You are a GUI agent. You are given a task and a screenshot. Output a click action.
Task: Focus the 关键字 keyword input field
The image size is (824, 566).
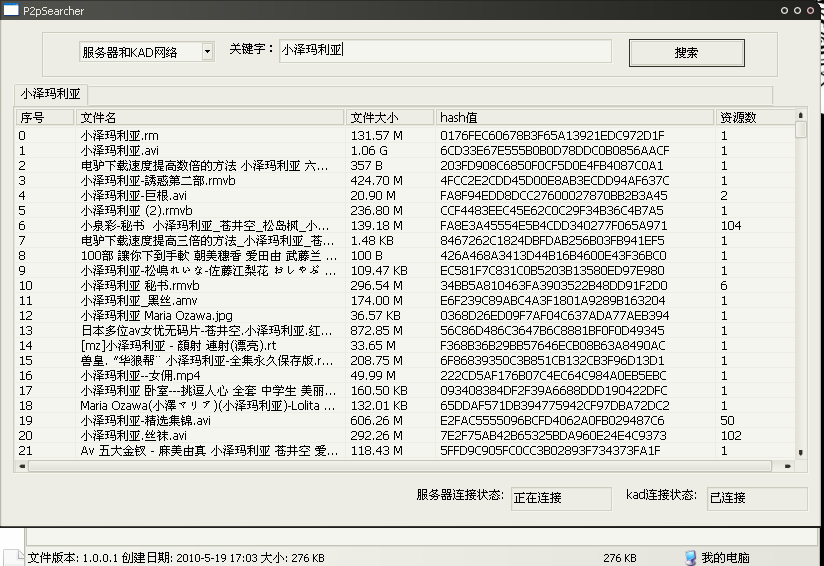[x=445, y=50]
